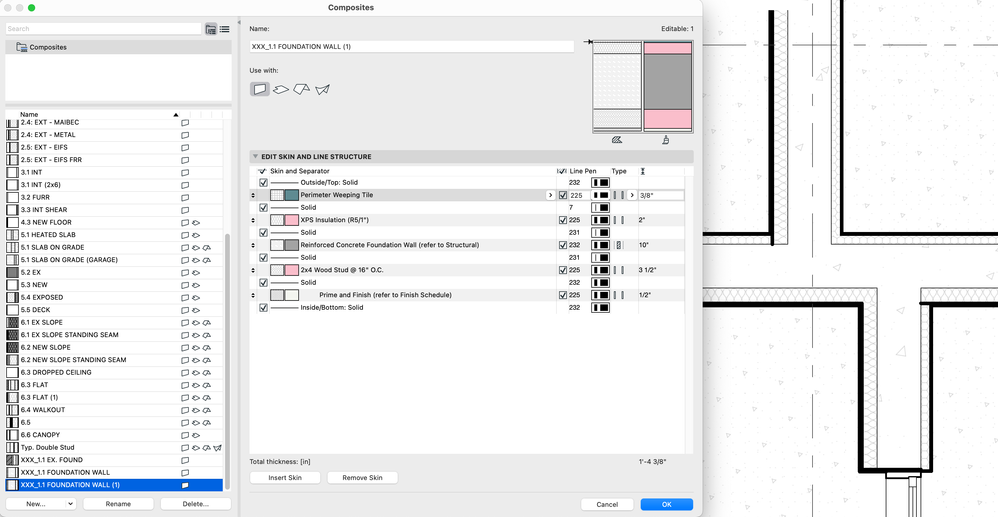
Task: Click pink swatch of 2x4 Wood Stud skin
Action: click(x=292, y=270)
